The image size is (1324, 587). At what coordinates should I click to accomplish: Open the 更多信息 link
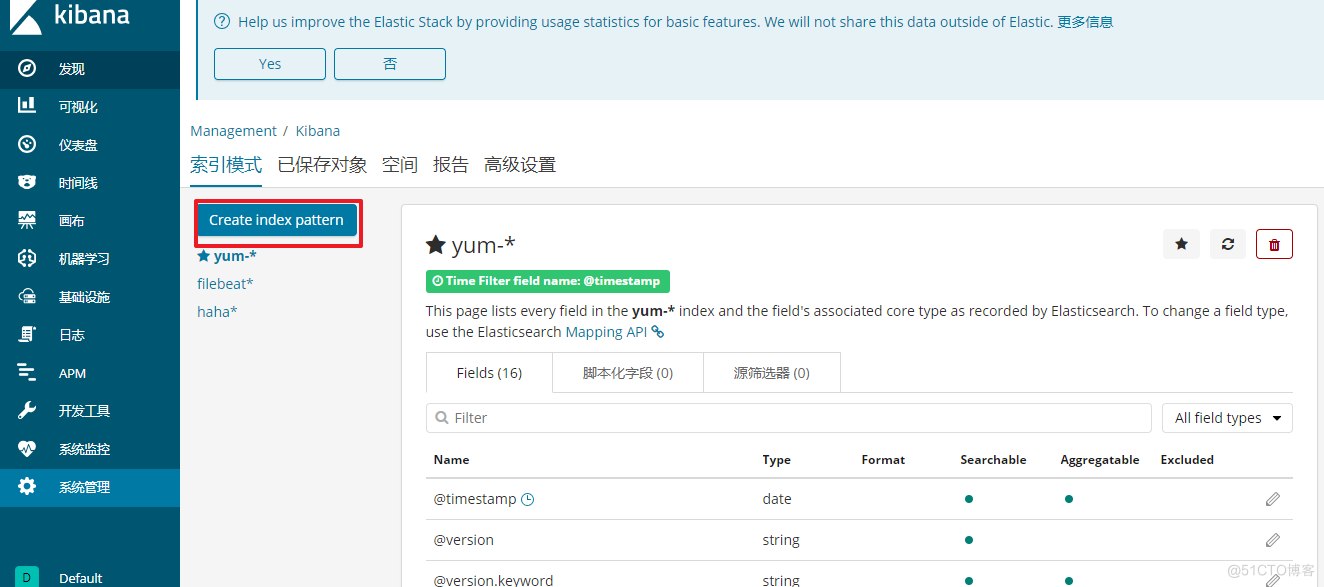pyautogui.click(x=1085, y=21)
